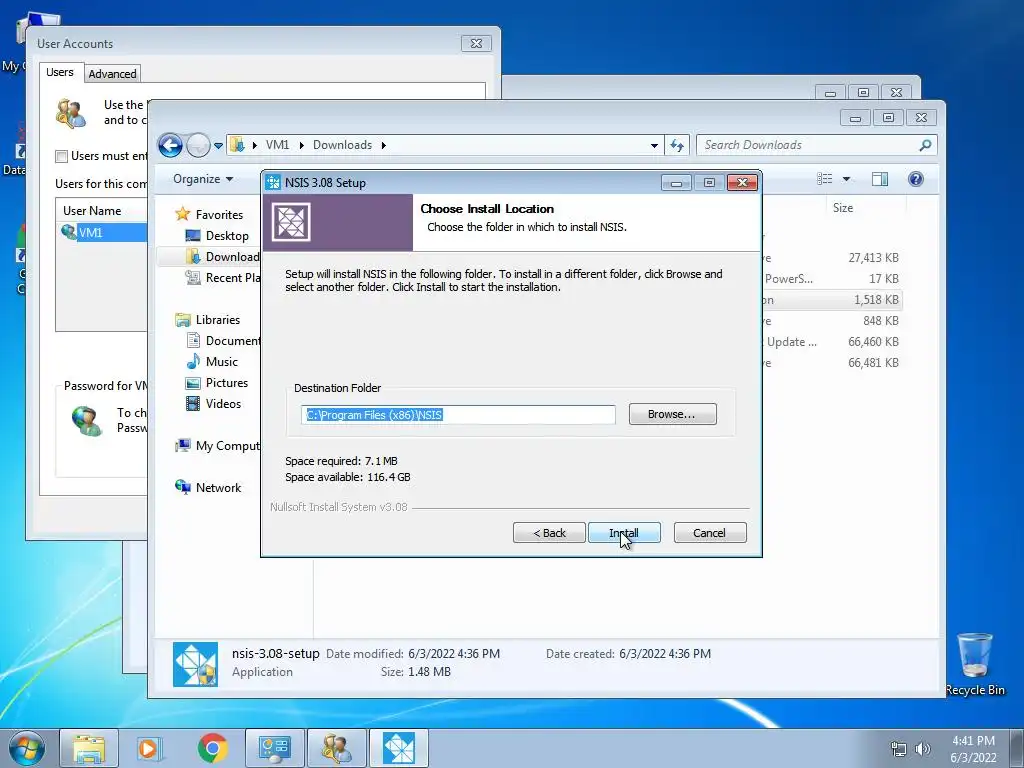
Task: Click VM1 in the address breadcrumb
Action: point(277,145)
